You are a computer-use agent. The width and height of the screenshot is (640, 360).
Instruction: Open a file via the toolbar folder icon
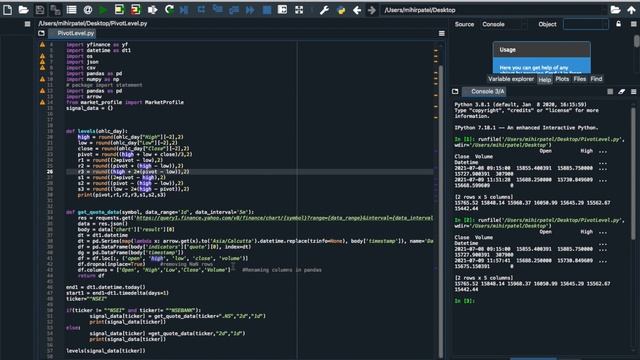point(24,10)
